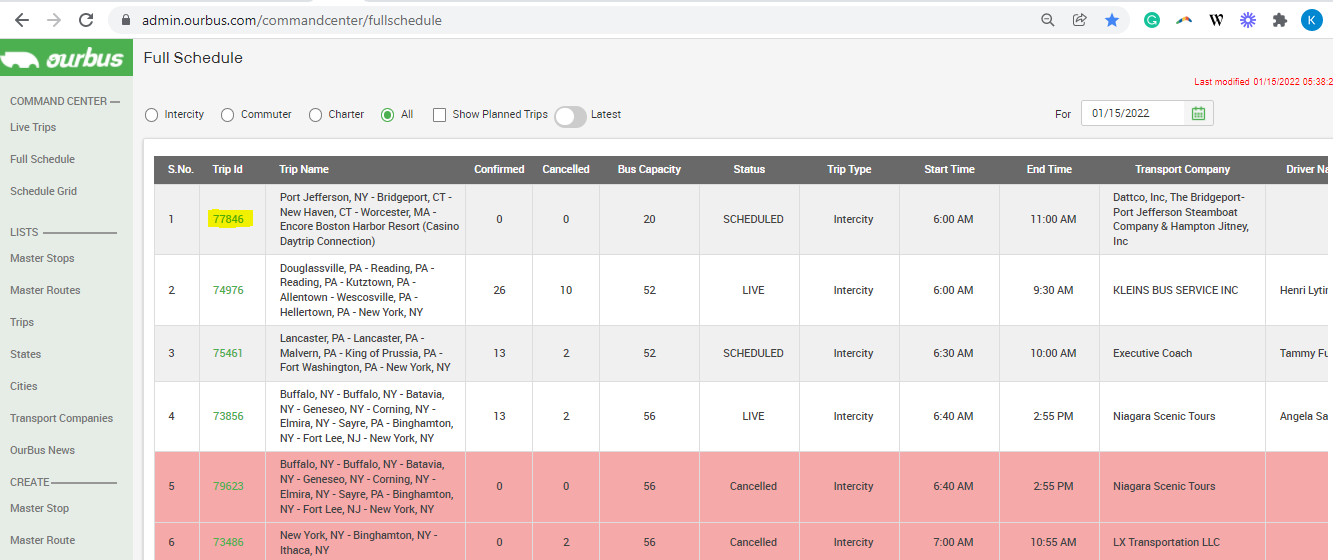The width and height of the screenshot is (1333, 560).
Task: Click the 9:30 AM end time cell
Action: [1050, 290]
